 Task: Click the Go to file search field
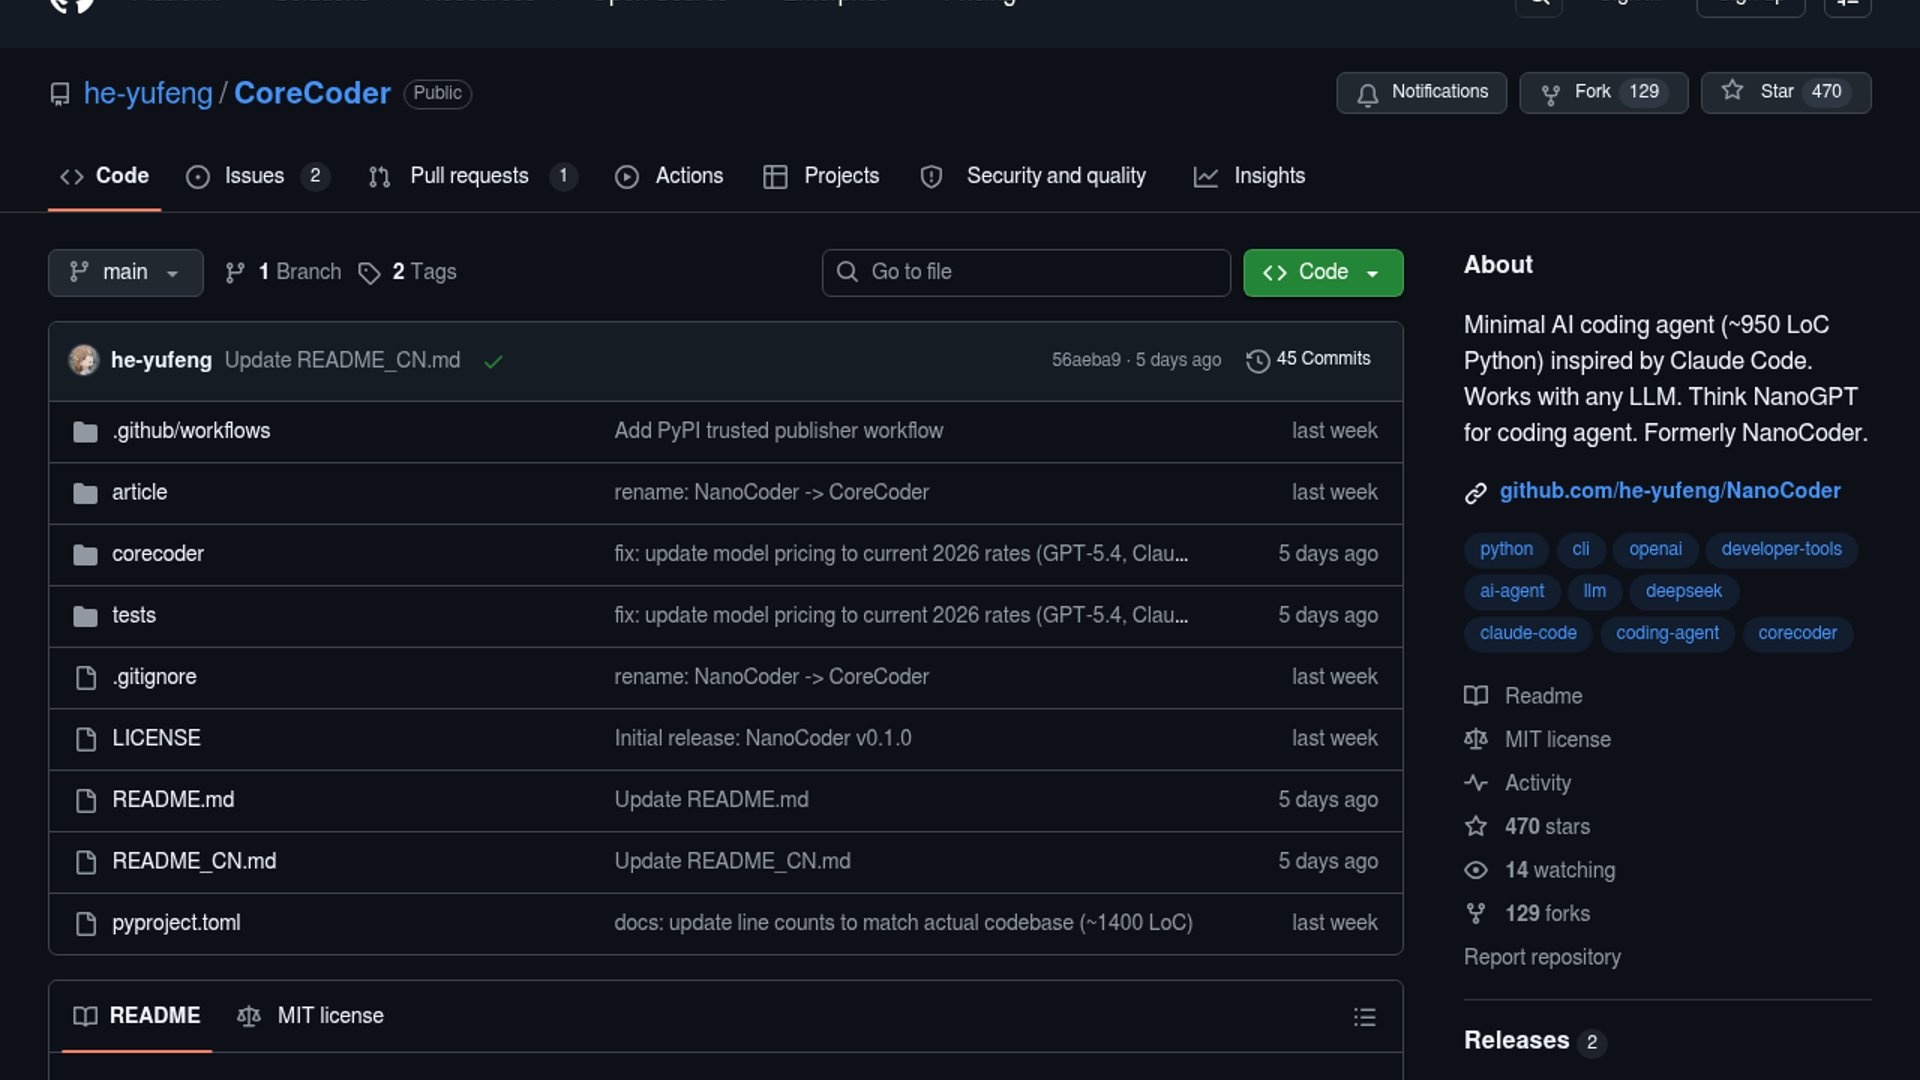tap(1025, 272)
